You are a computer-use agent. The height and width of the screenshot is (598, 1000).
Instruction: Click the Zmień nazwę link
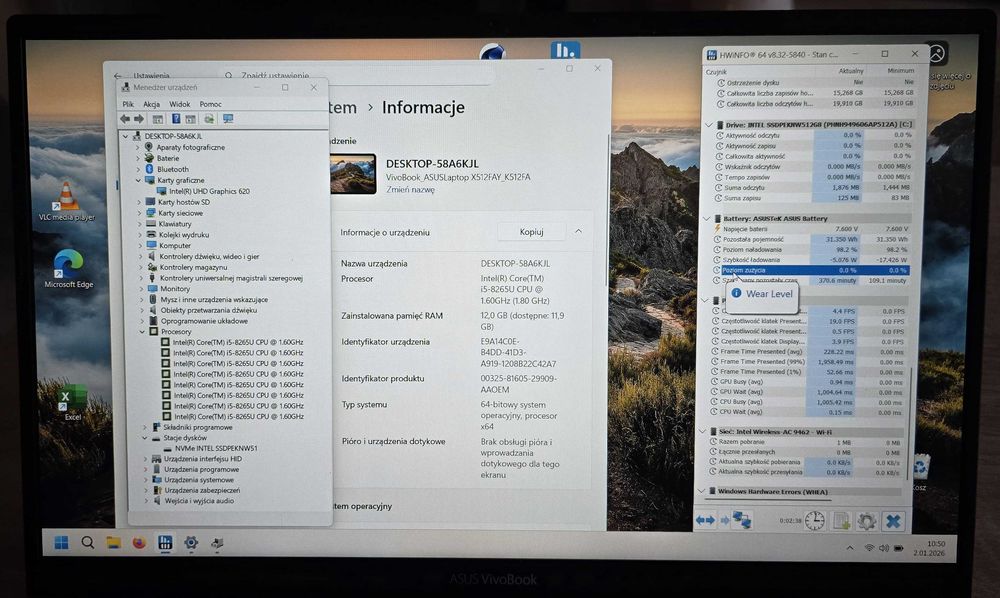(410, 189)
